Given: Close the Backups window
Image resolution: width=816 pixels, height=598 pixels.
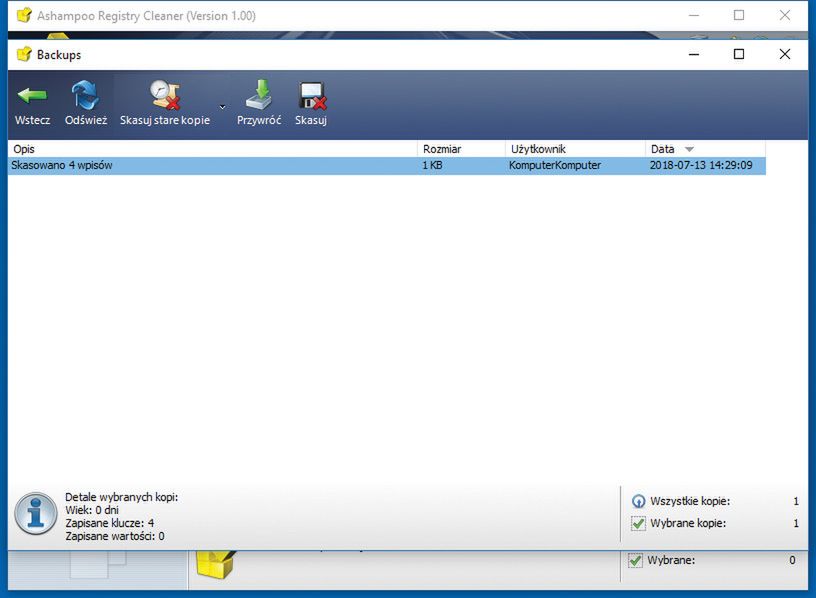Looking at the screenshot, I should coord(785,54).
